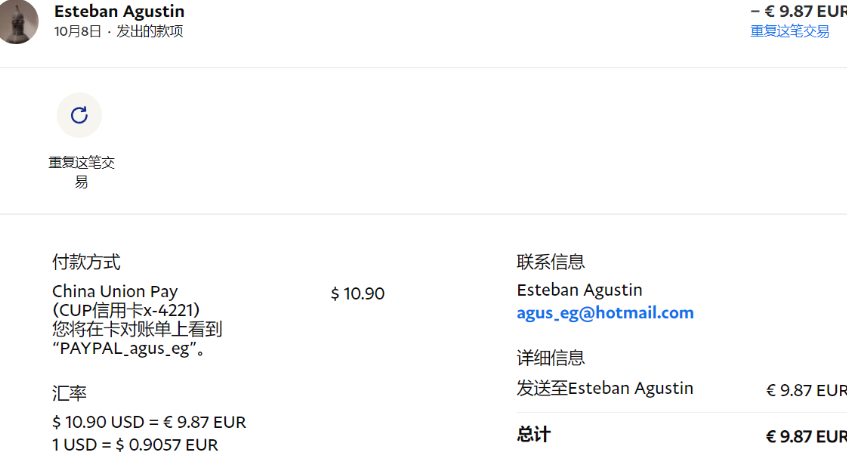Screen dimensions: 847x459
Task: Click the 汇率 section heading
Action: 69,393
